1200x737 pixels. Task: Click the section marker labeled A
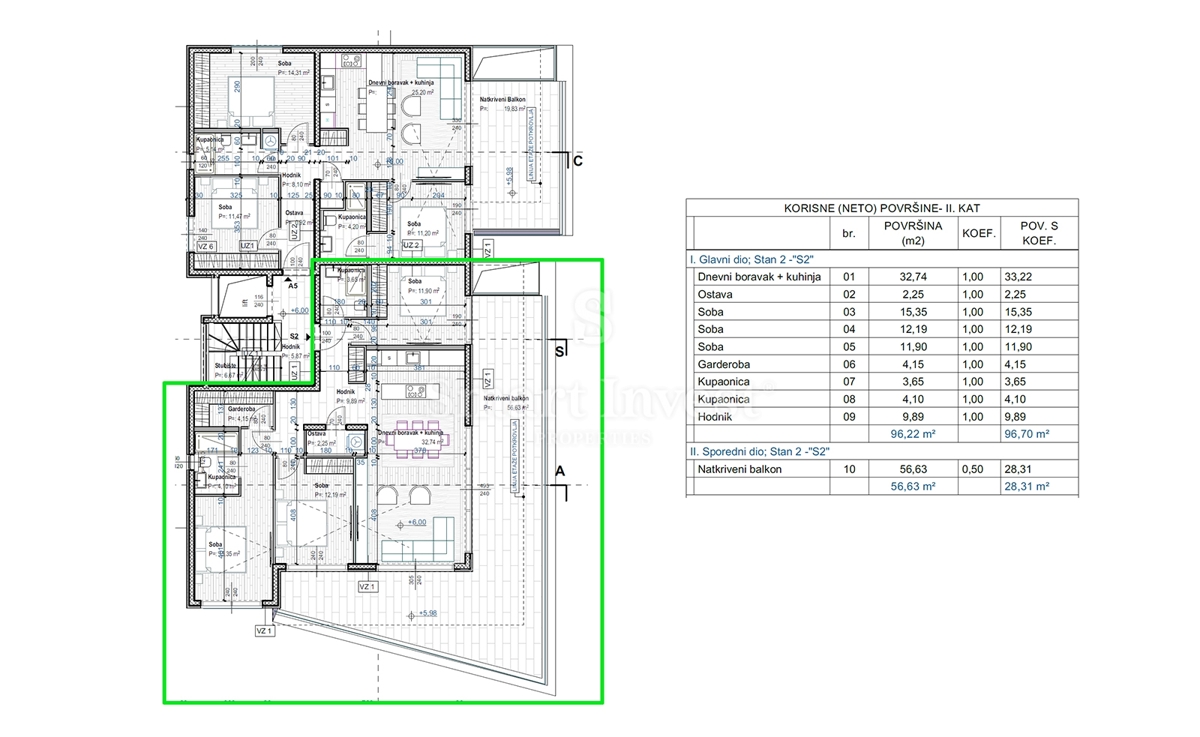pos(560,471)
